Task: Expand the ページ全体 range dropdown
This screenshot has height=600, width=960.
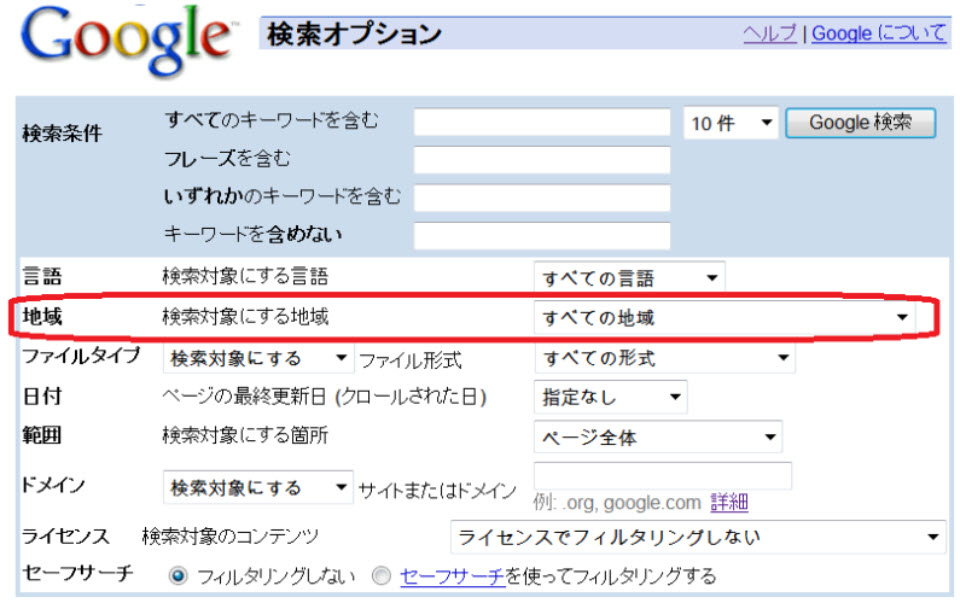Action: tap(657, 437)
